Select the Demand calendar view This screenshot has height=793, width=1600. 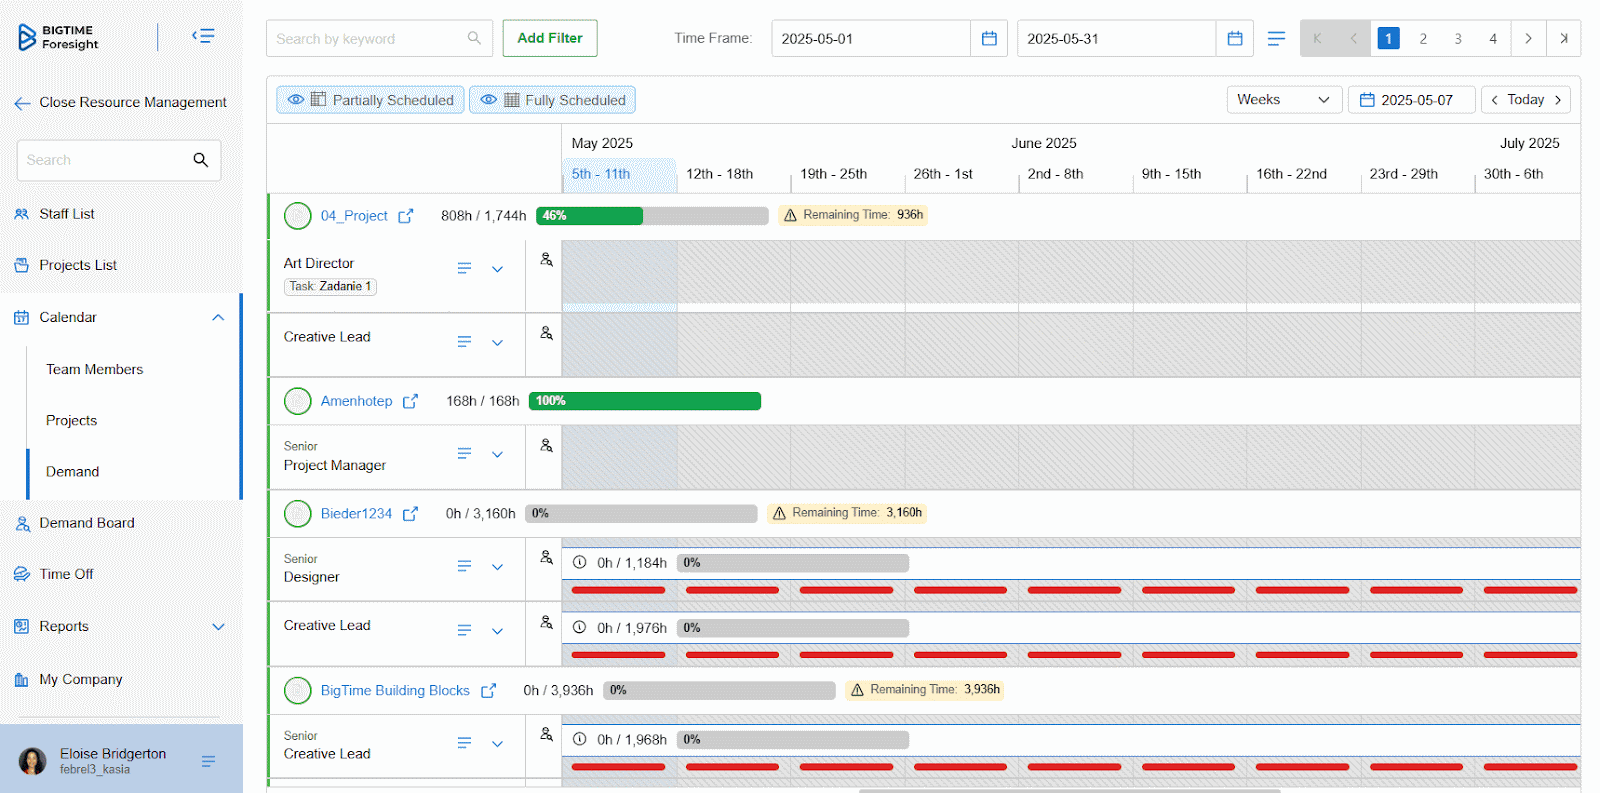point(72,472)
